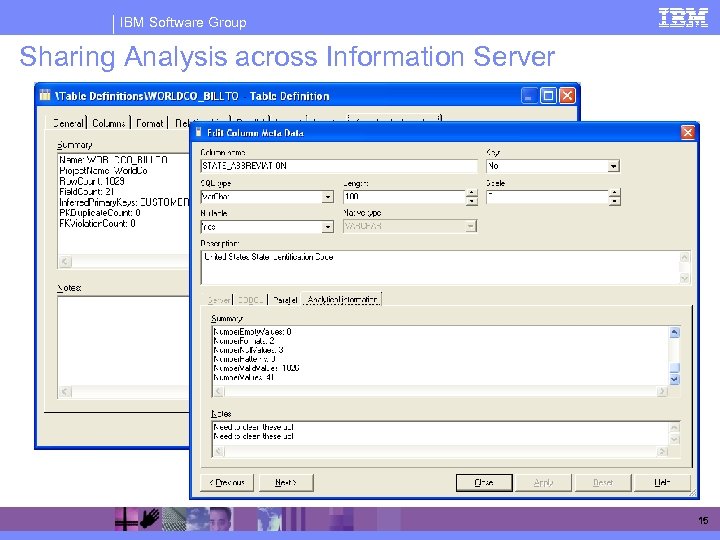Click the IBM logo

(683, 18)
